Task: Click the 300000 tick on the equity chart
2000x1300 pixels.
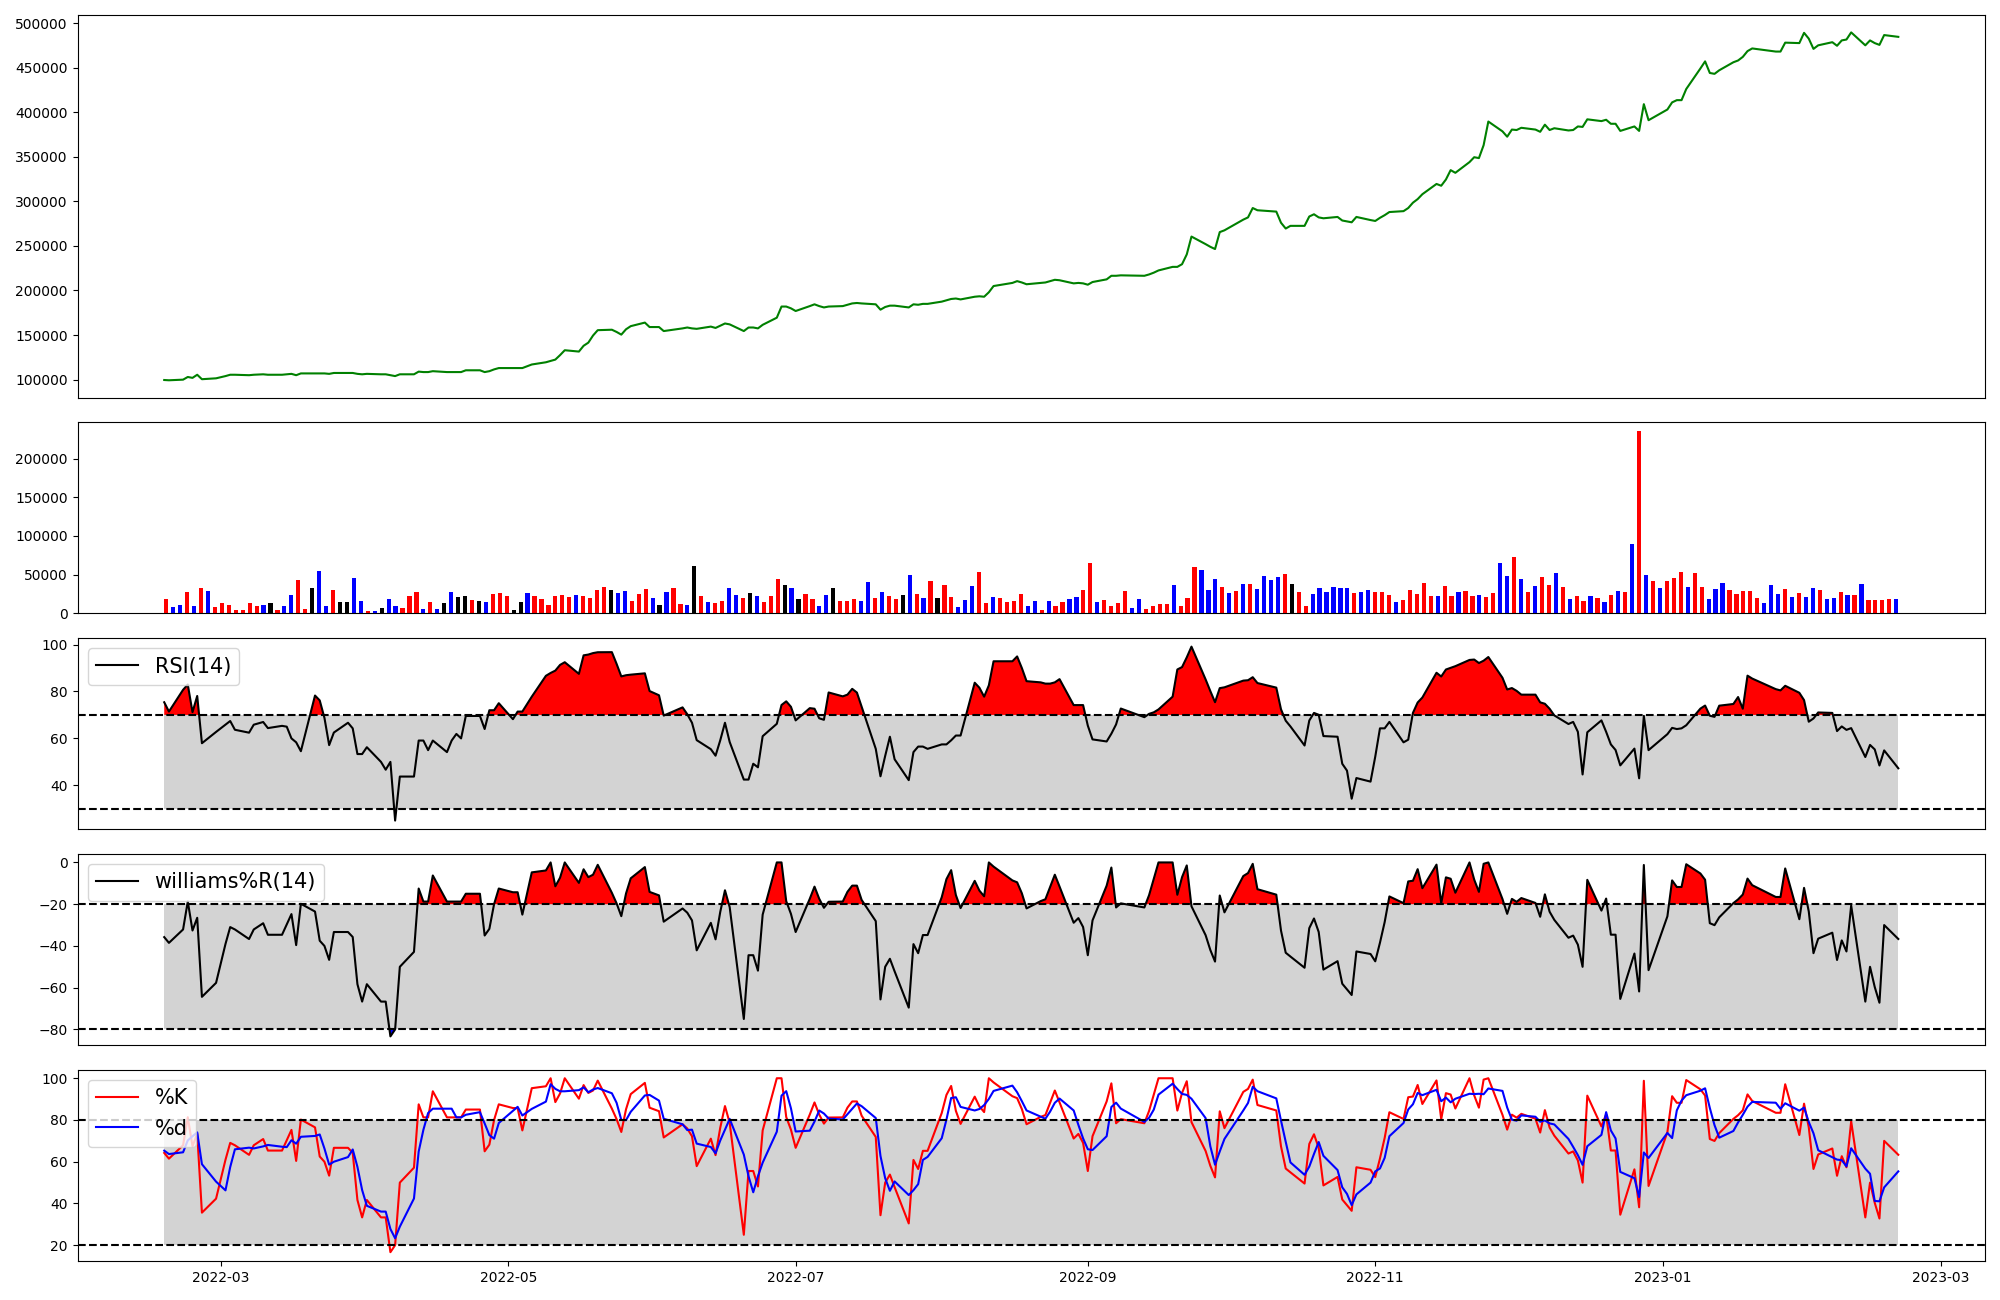Action: [x=41, y=202]
